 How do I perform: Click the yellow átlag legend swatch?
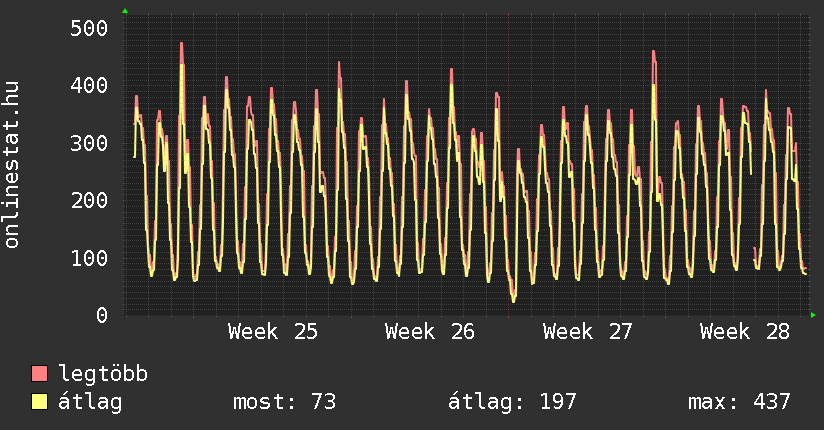(39, 401)
